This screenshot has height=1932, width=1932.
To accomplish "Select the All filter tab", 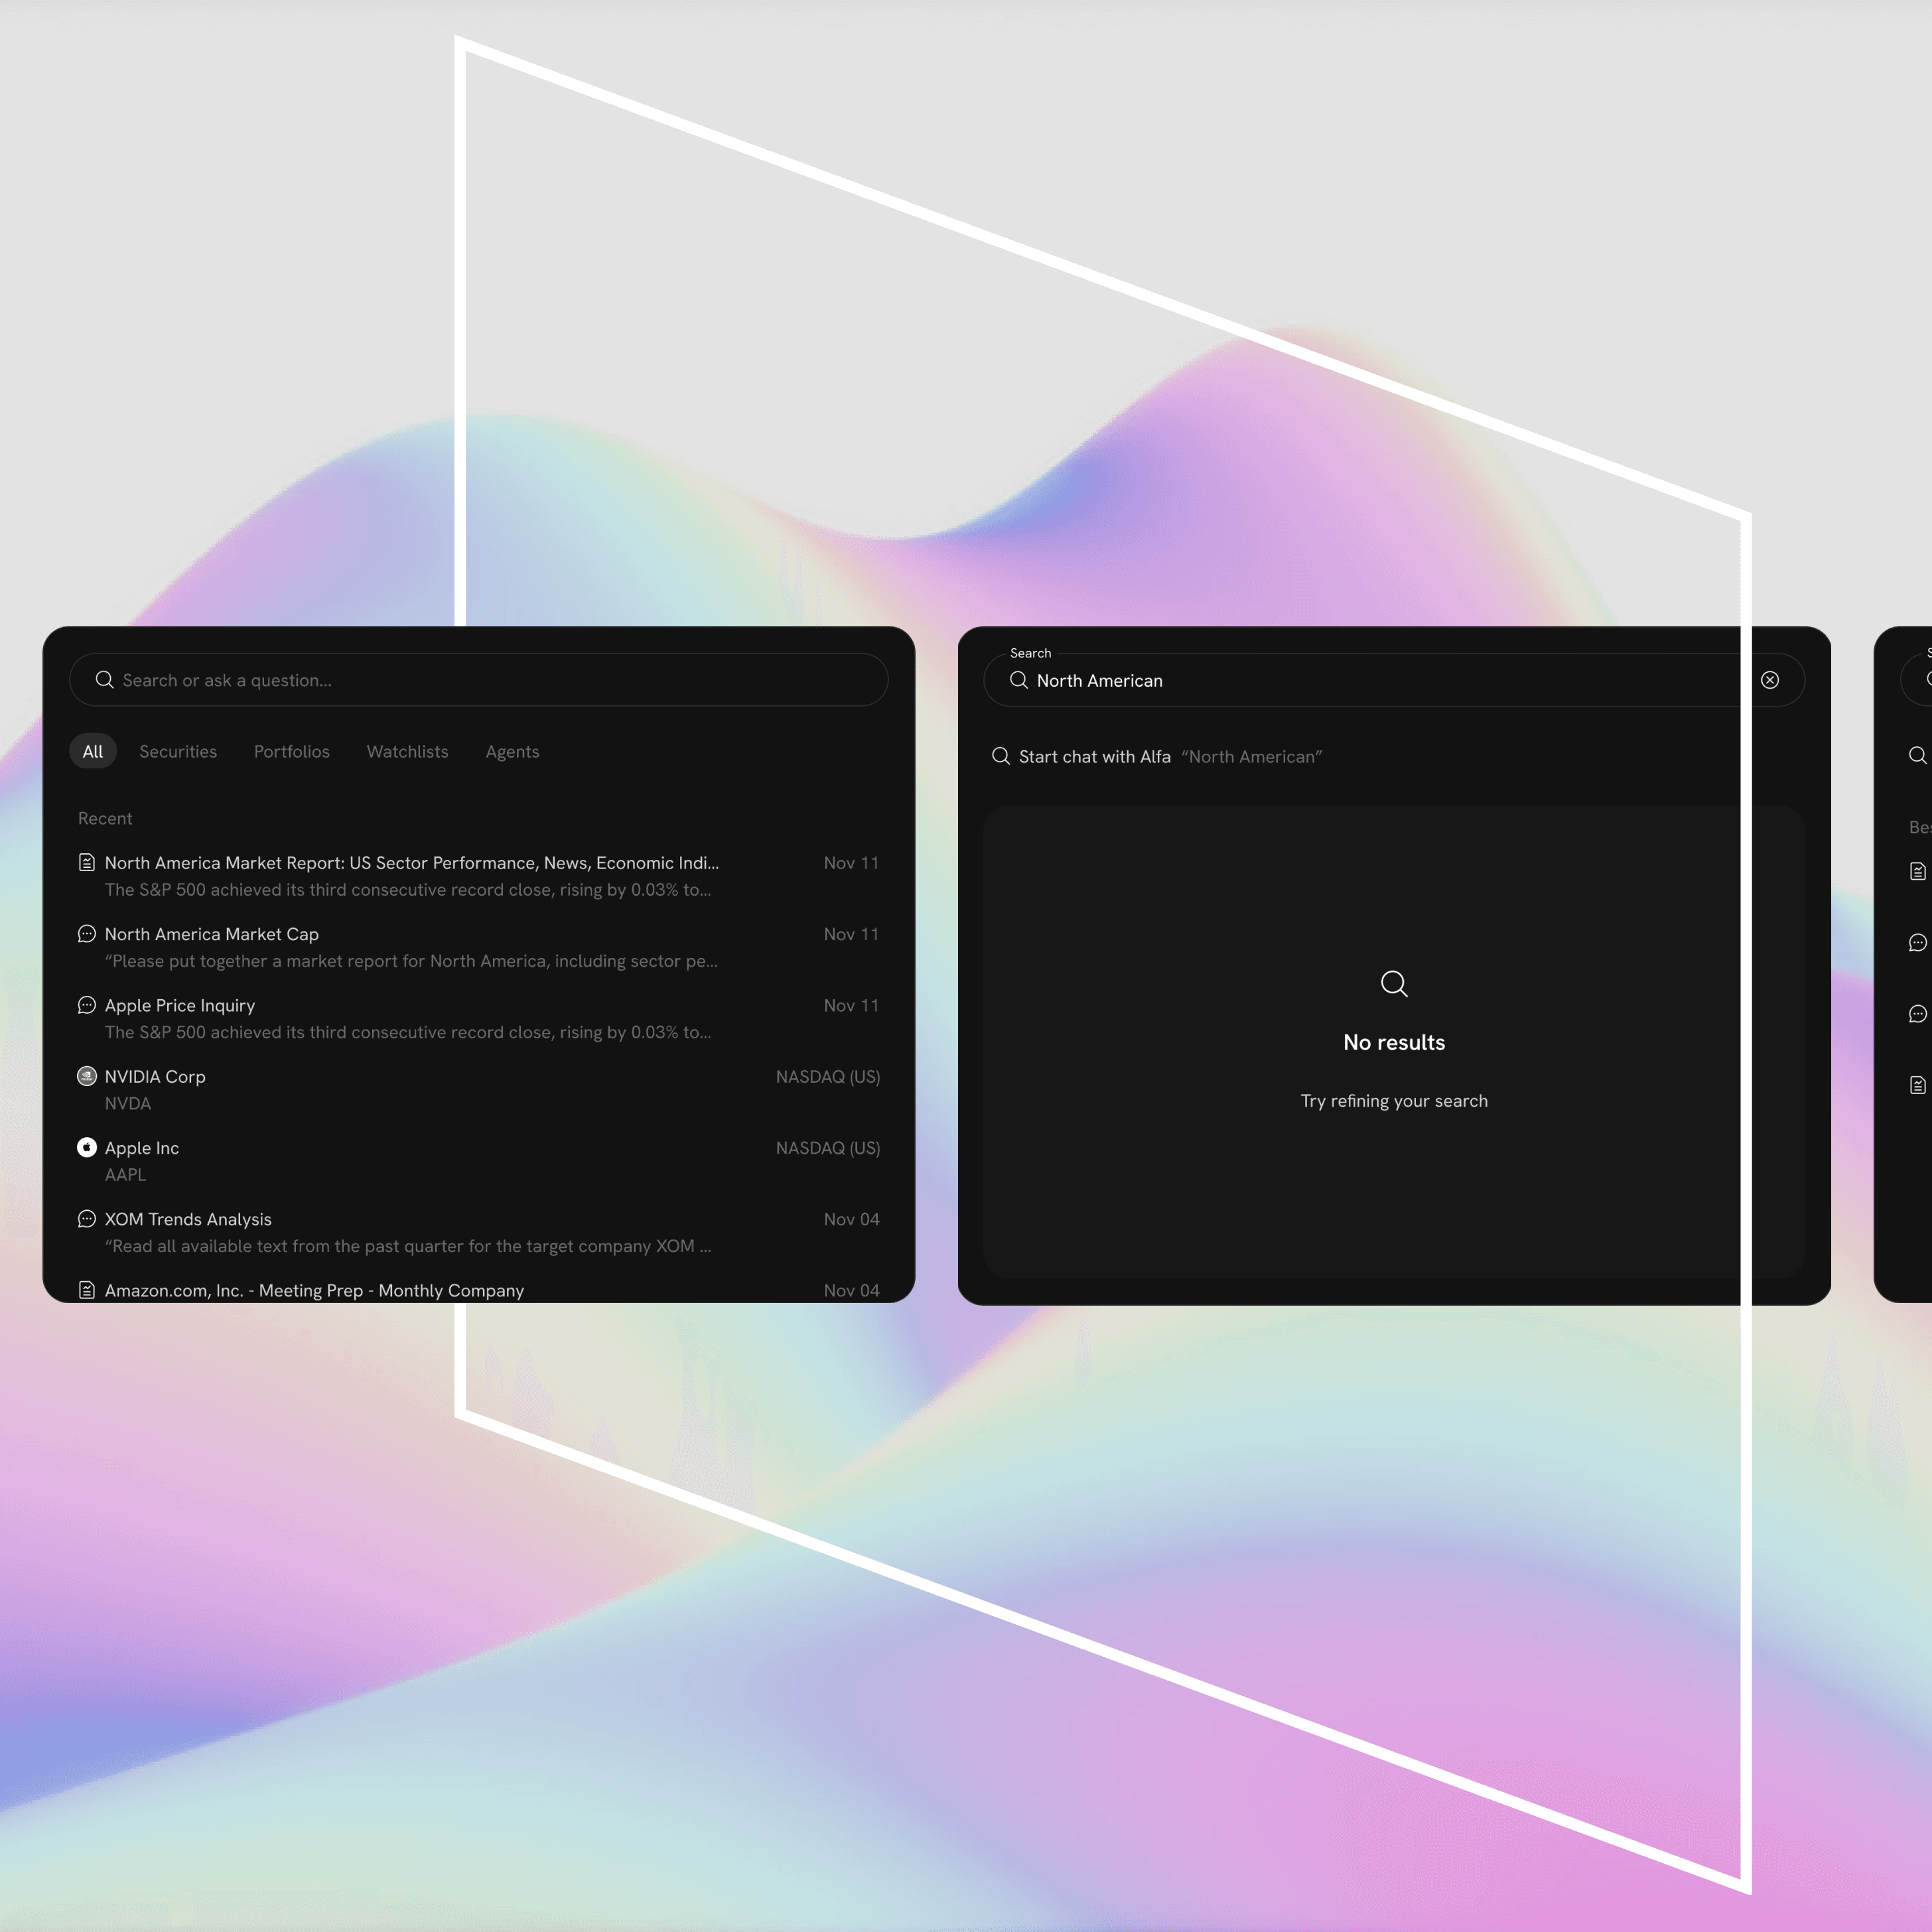I will 92,751.
